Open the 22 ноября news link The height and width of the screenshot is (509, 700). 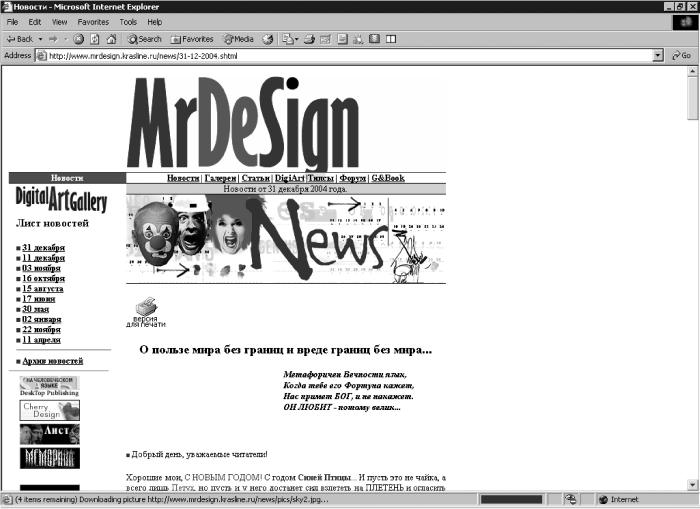41,330
